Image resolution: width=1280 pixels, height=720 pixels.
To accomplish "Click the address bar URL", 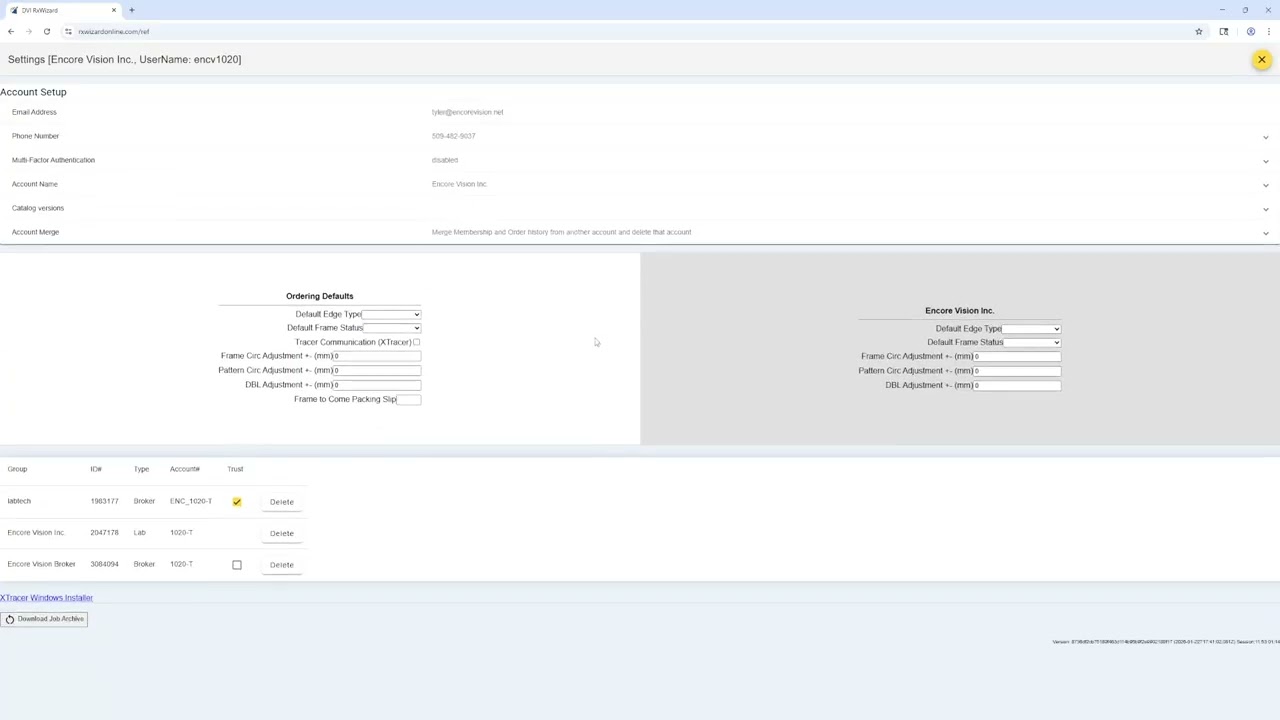I will point(114,31).
